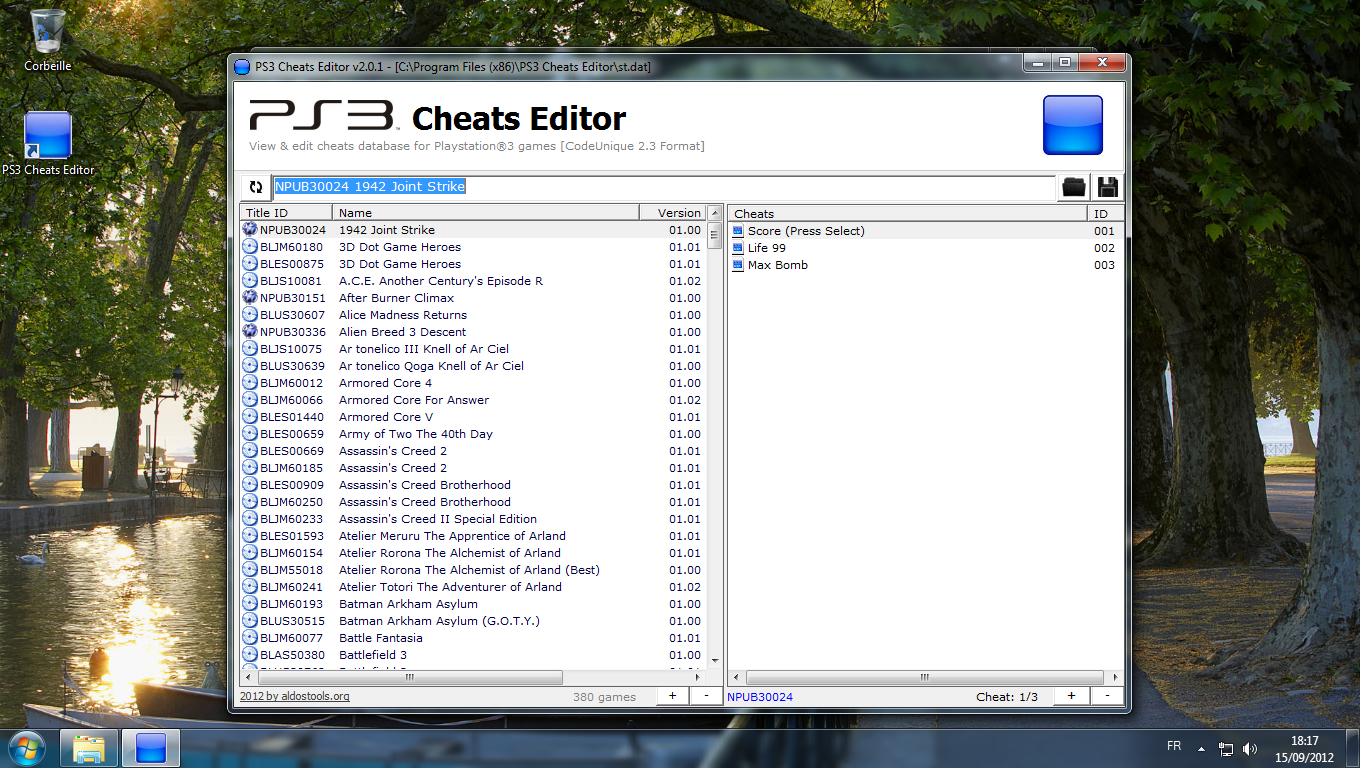Select Assassin's Creed II Special Edition
This screenshot has width=1360, height=768.
pyautogui.click(x=473, y=519)
